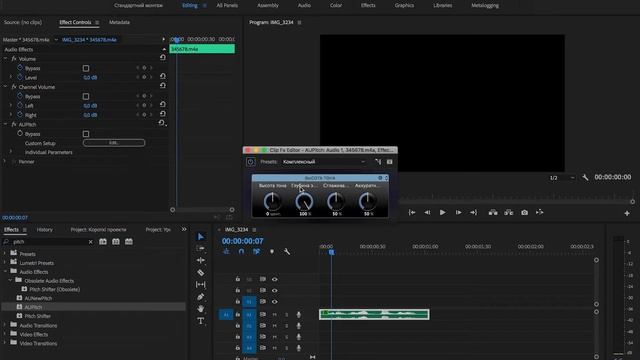This screenshot has width=640, height=360.
Task: Select the Razor tool
Action: pyautogui.click(x=200, y=272)
